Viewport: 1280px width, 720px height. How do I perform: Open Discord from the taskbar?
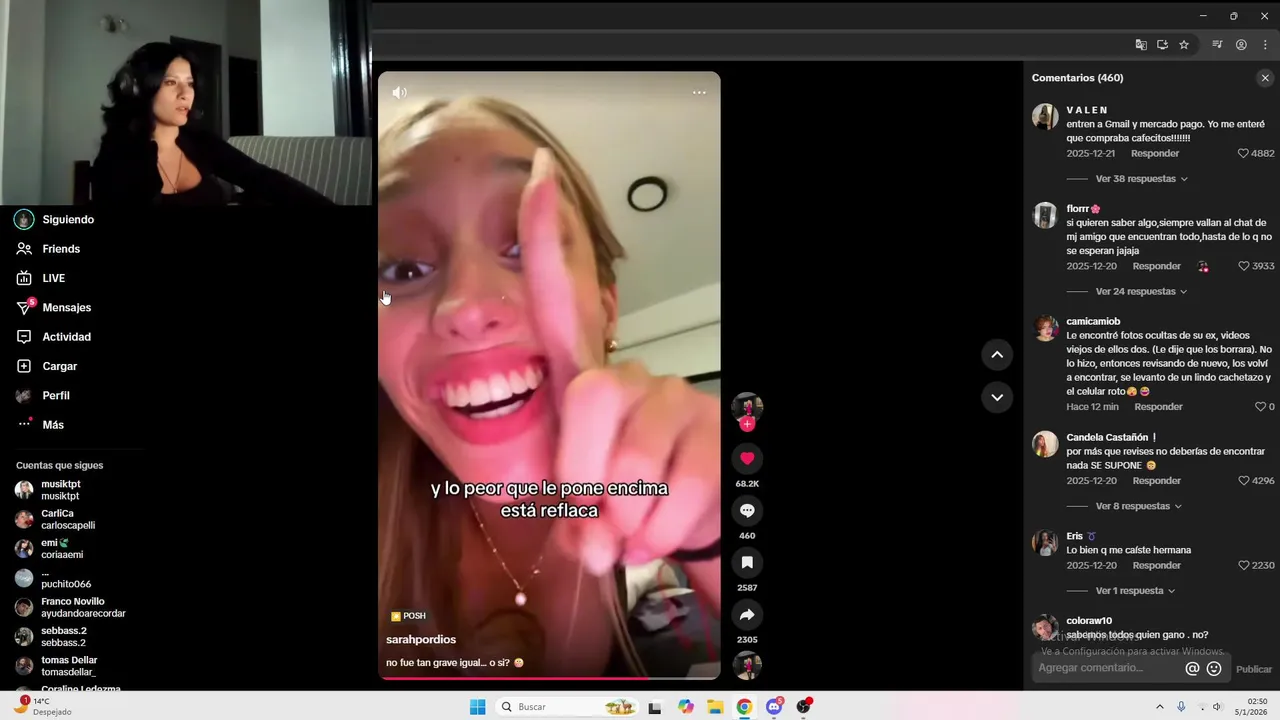774,707
